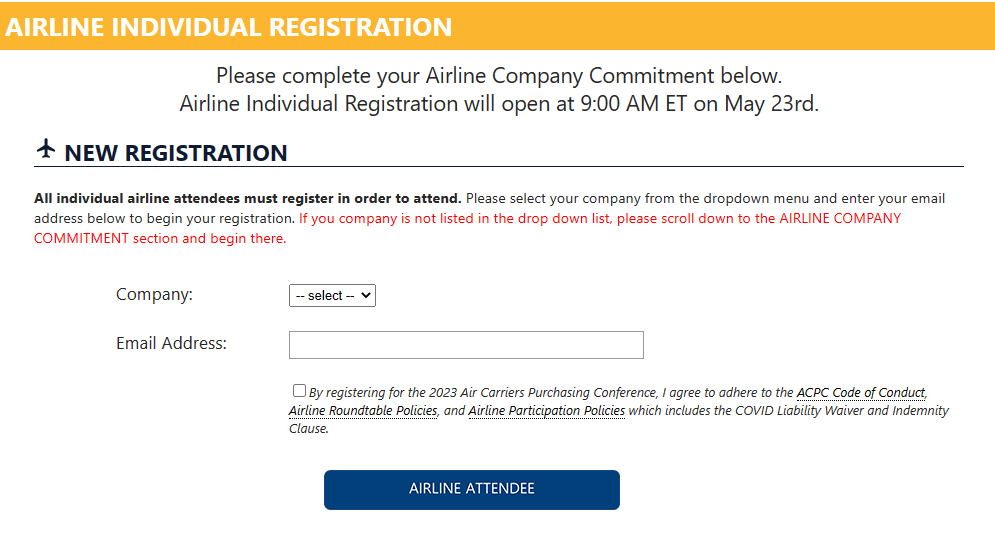995x534 pixels.
Task: Click the chevron arrow in Company dropdown
Action: [x=366, y=296]
